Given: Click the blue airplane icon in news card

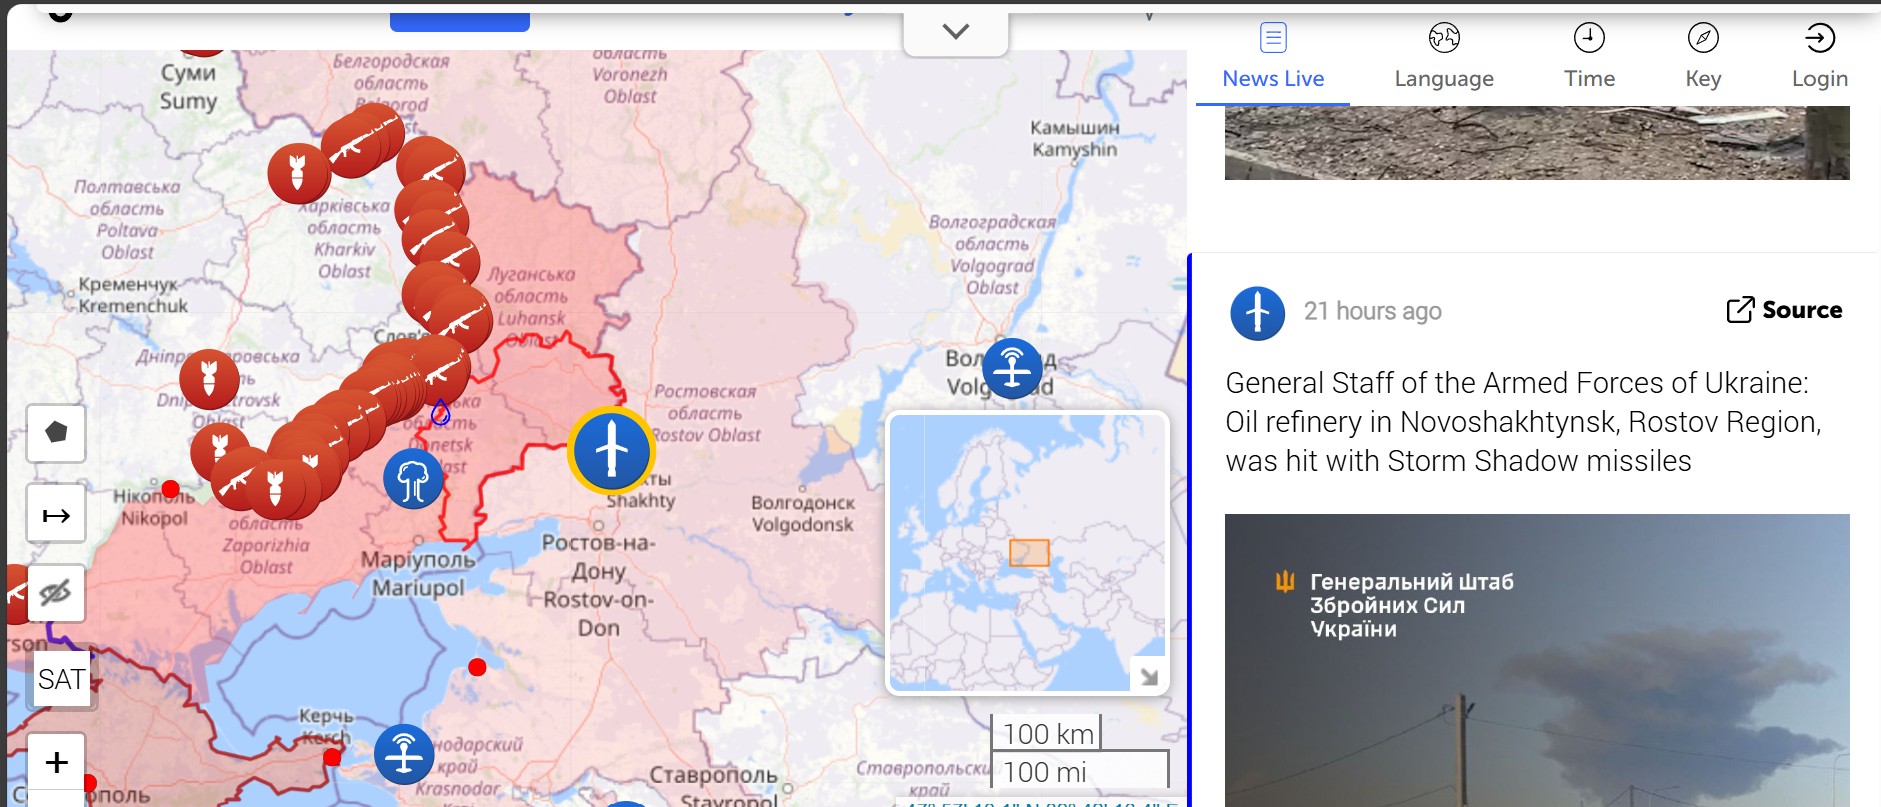Looking at the screenshot, I should point(1257,313).
